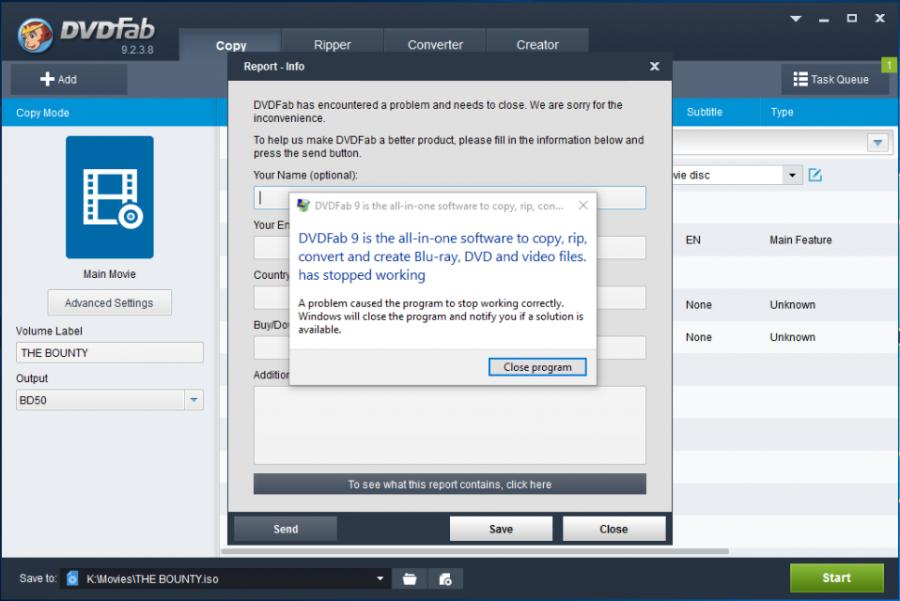Viewport: 900px width, 601px height.
Task: Expand the movie disc dropdown arrow
Action: [x=792, y=175]
